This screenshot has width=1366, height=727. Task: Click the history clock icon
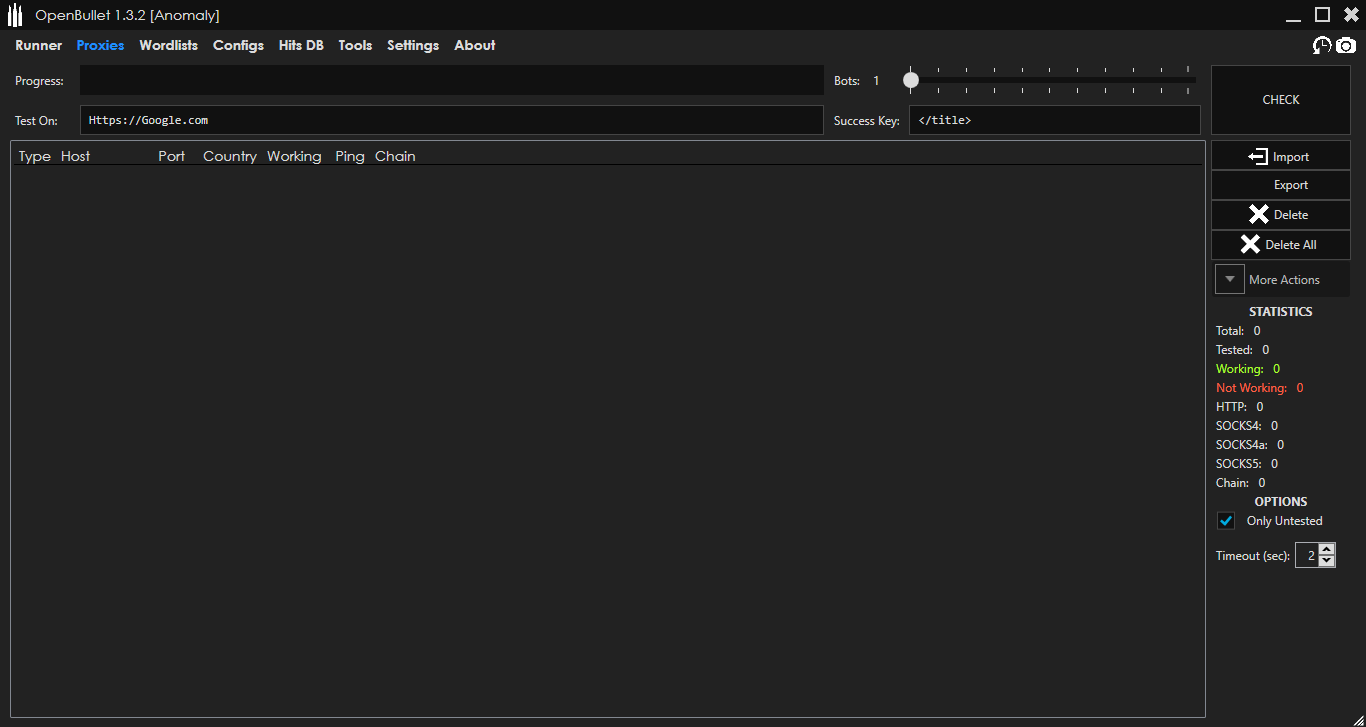click(x=1322, y=45)
